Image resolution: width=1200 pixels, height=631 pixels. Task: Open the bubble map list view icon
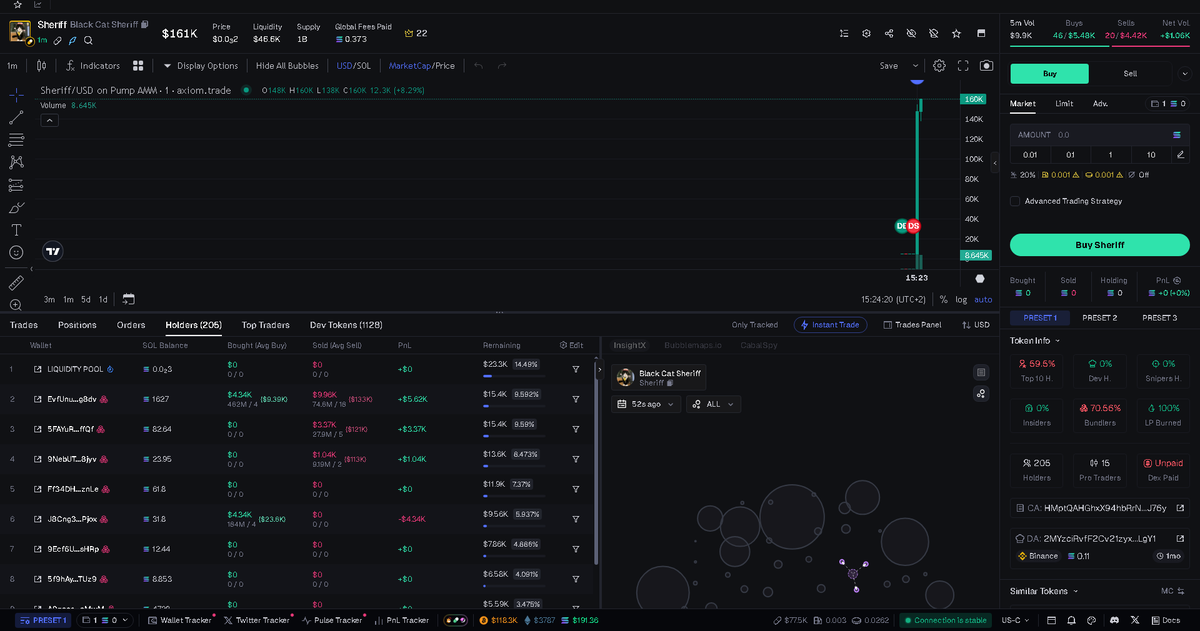(981, 372)
